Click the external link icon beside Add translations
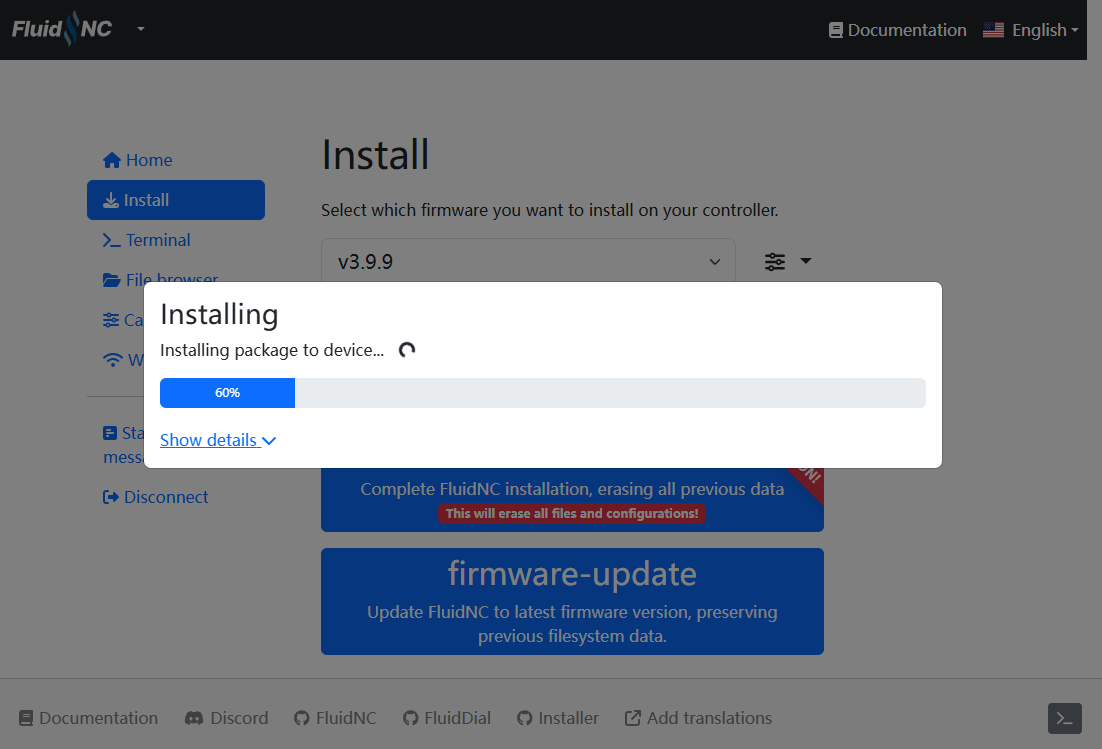Viewport: 1102px width, 749px height. point(633,718)
